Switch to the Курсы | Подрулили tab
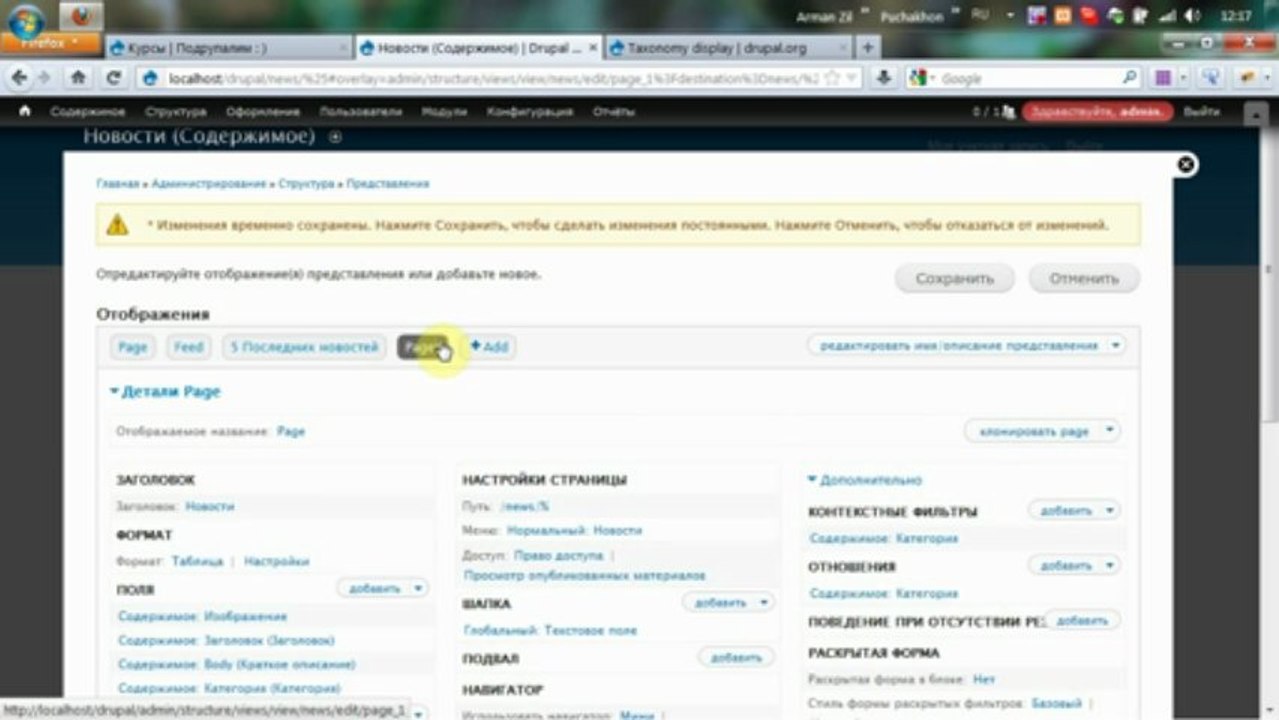 226,47
